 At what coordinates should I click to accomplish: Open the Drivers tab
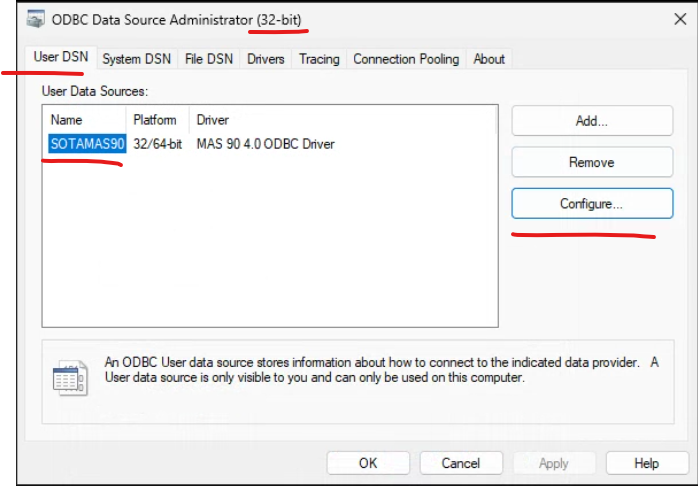266,59
